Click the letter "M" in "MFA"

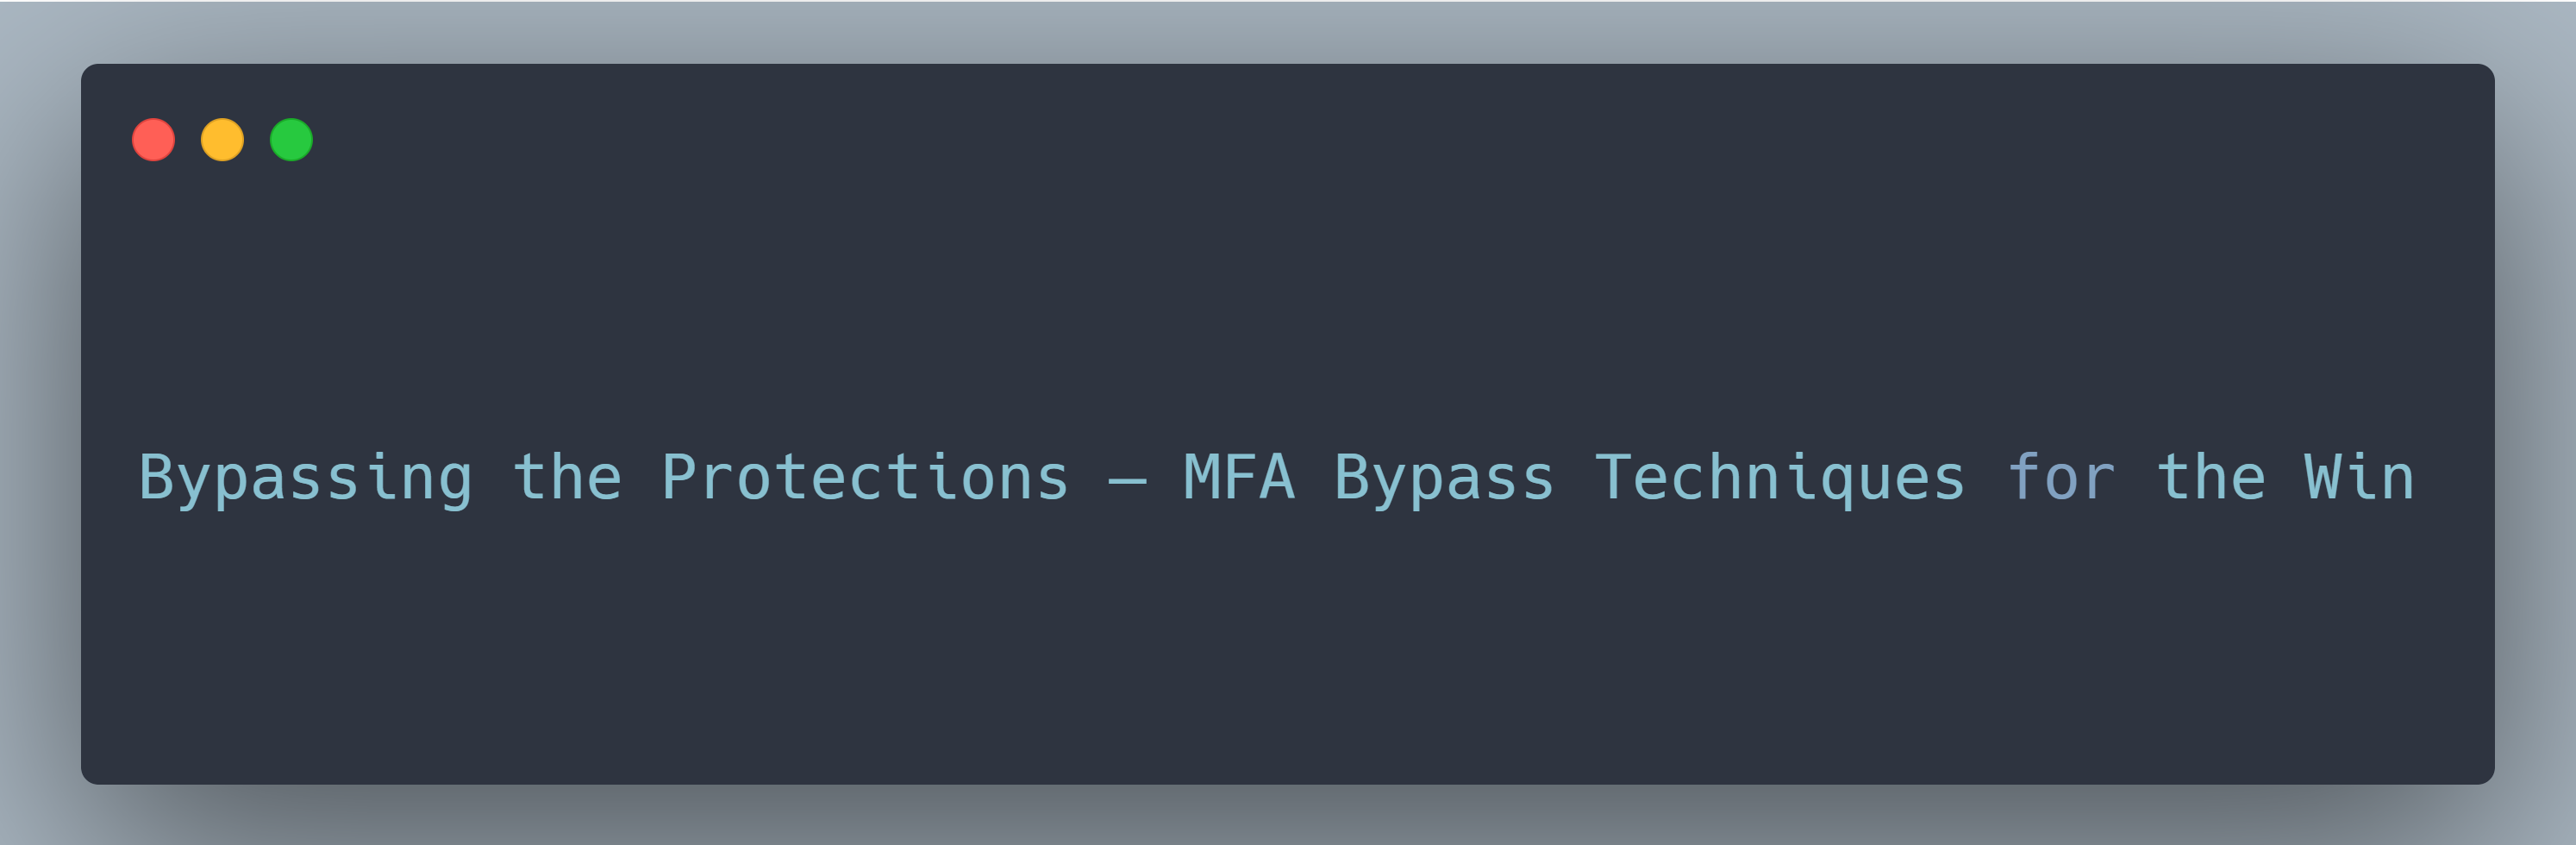tap(1201, 478)
